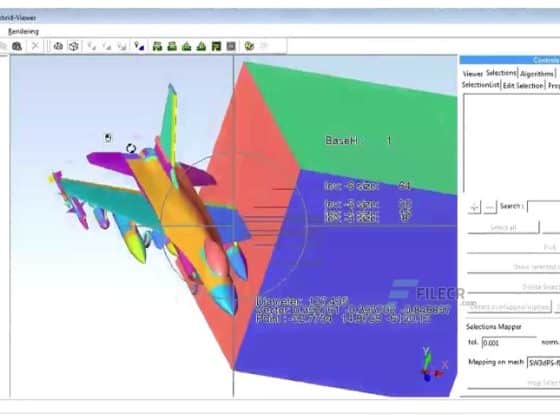Open the Rendering menu

(x=23, y=31)
